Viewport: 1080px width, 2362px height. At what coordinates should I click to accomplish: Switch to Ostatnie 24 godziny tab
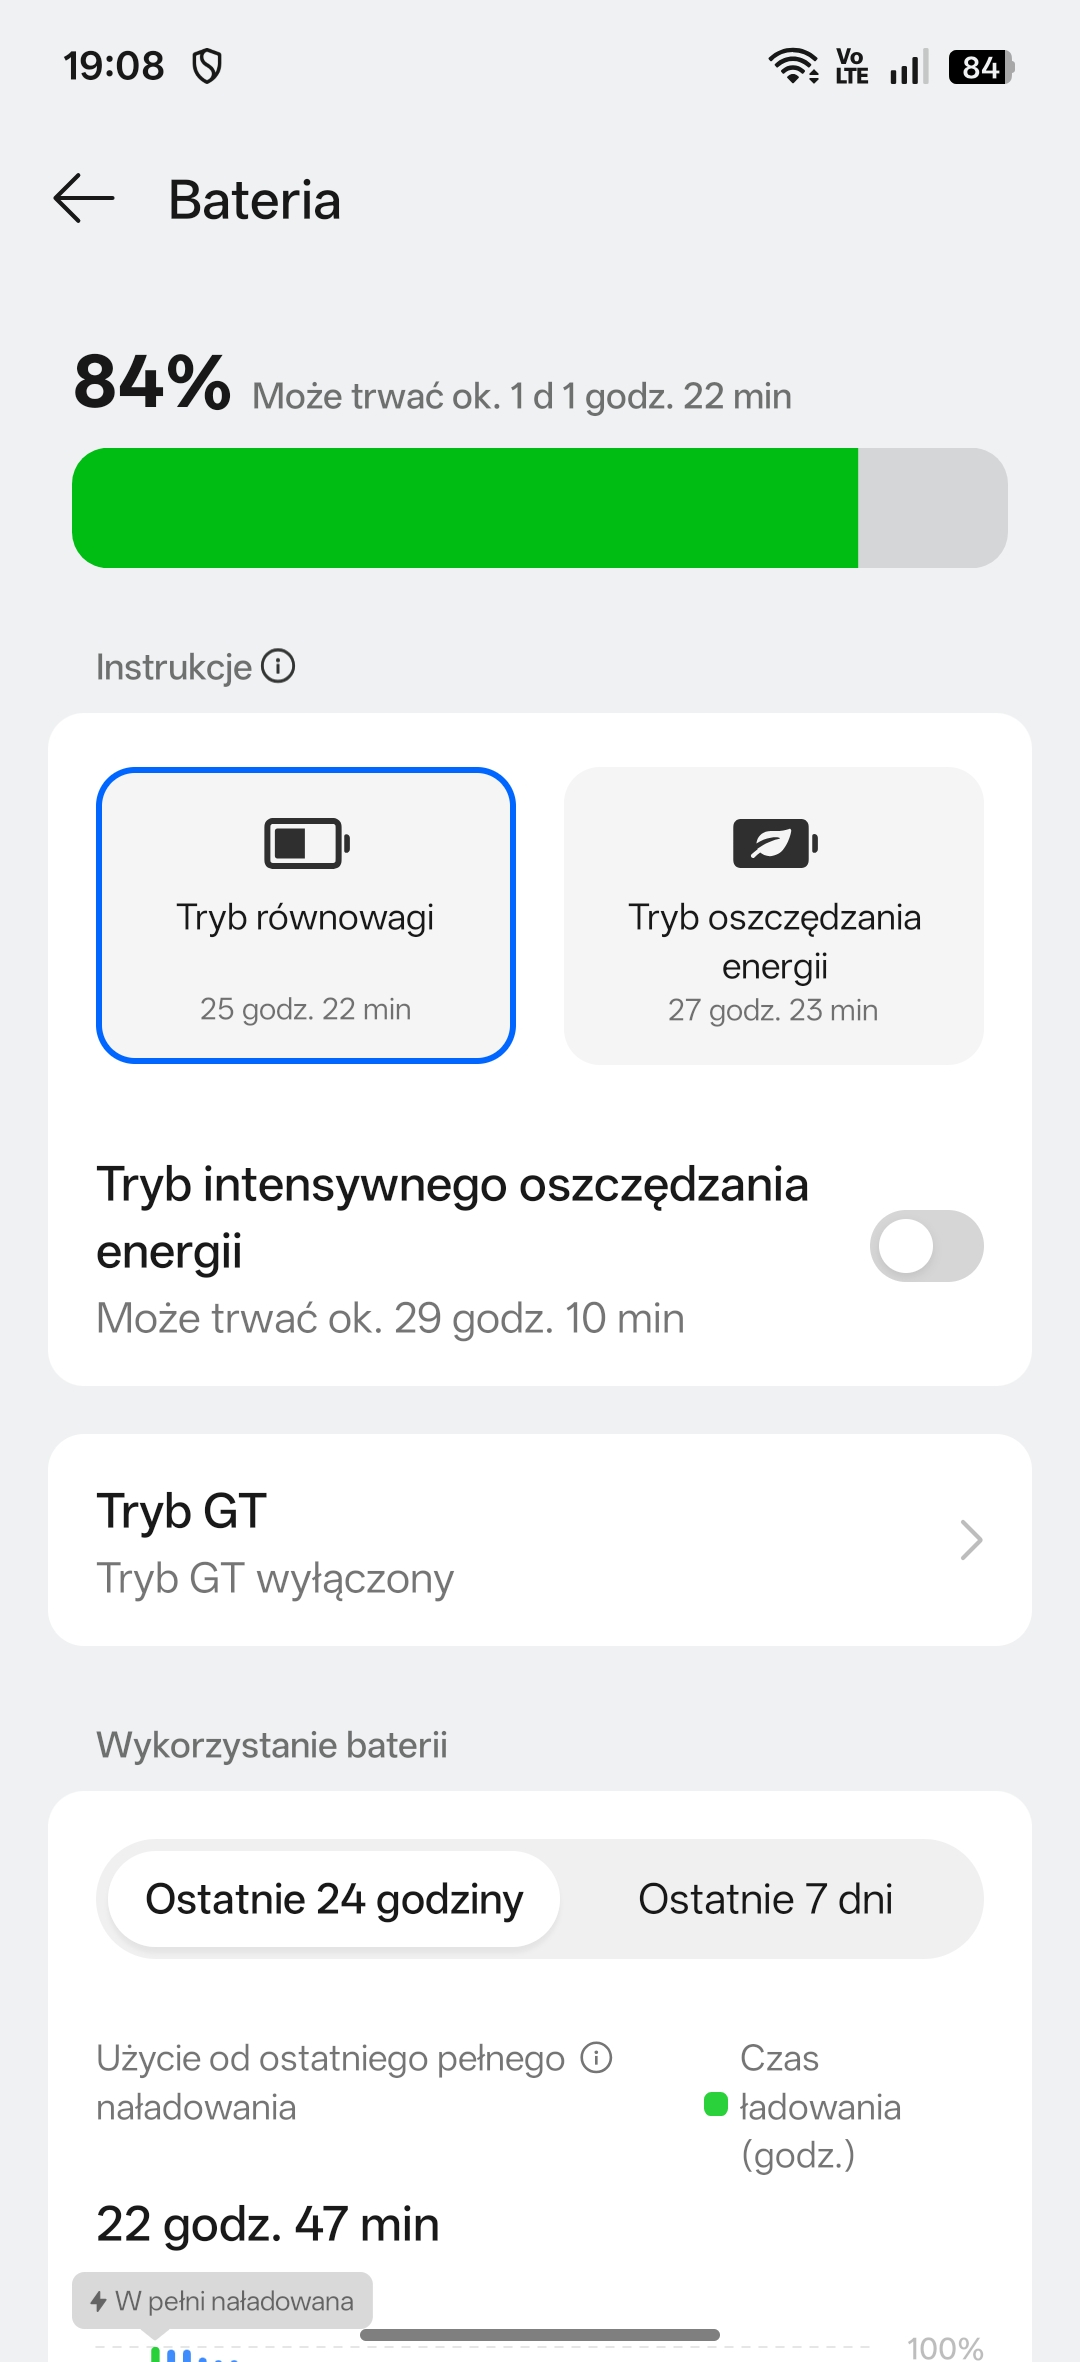[334, 1899]
